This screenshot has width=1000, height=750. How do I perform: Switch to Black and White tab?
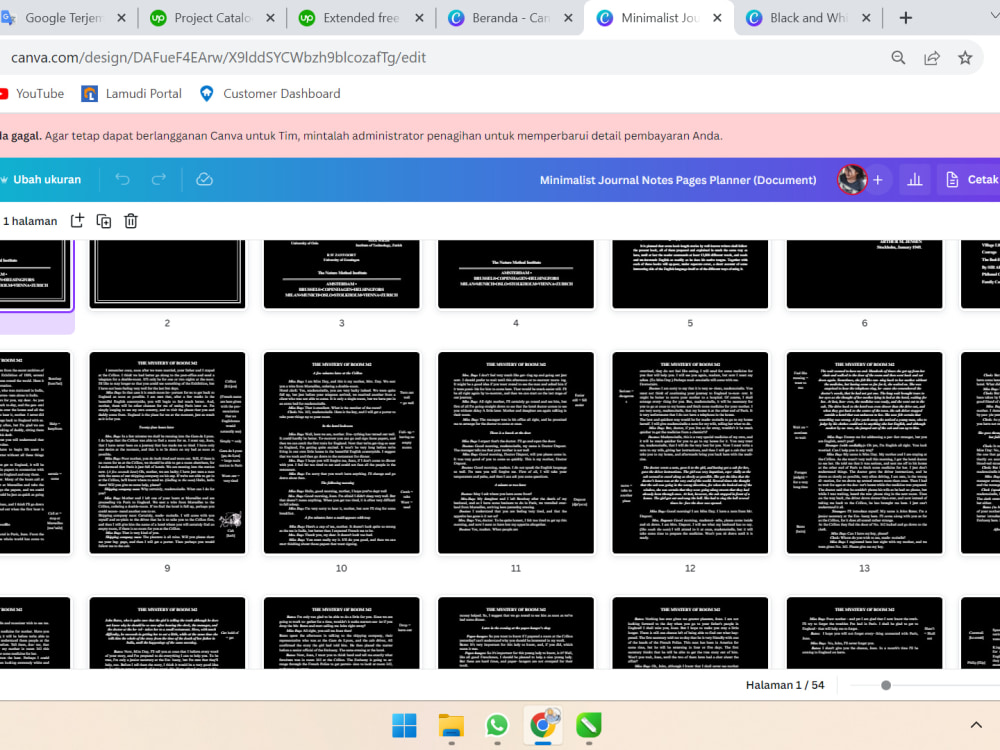coord(807,18)
